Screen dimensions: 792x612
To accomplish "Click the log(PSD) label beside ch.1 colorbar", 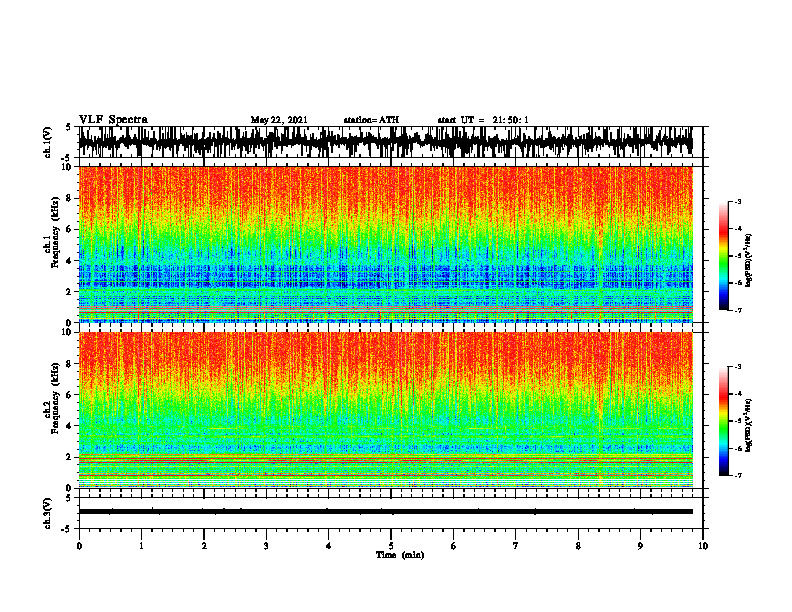I will (x=749, y=261).
